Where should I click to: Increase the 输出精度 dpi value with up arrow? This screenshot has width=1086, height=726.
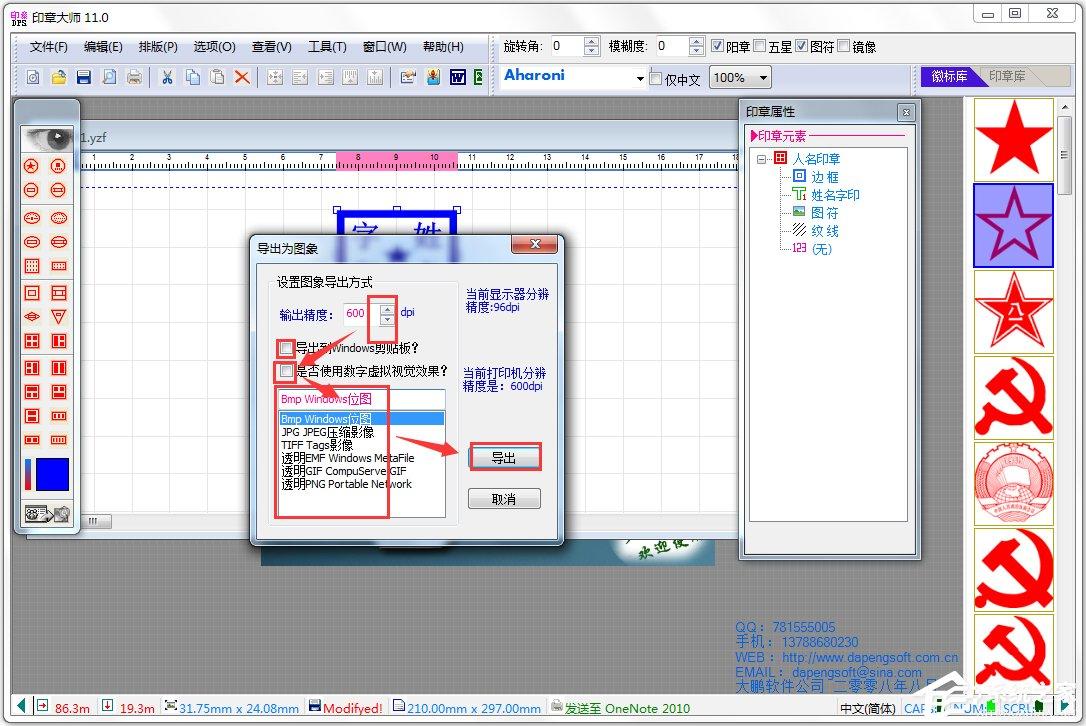(x=387, y=310)
